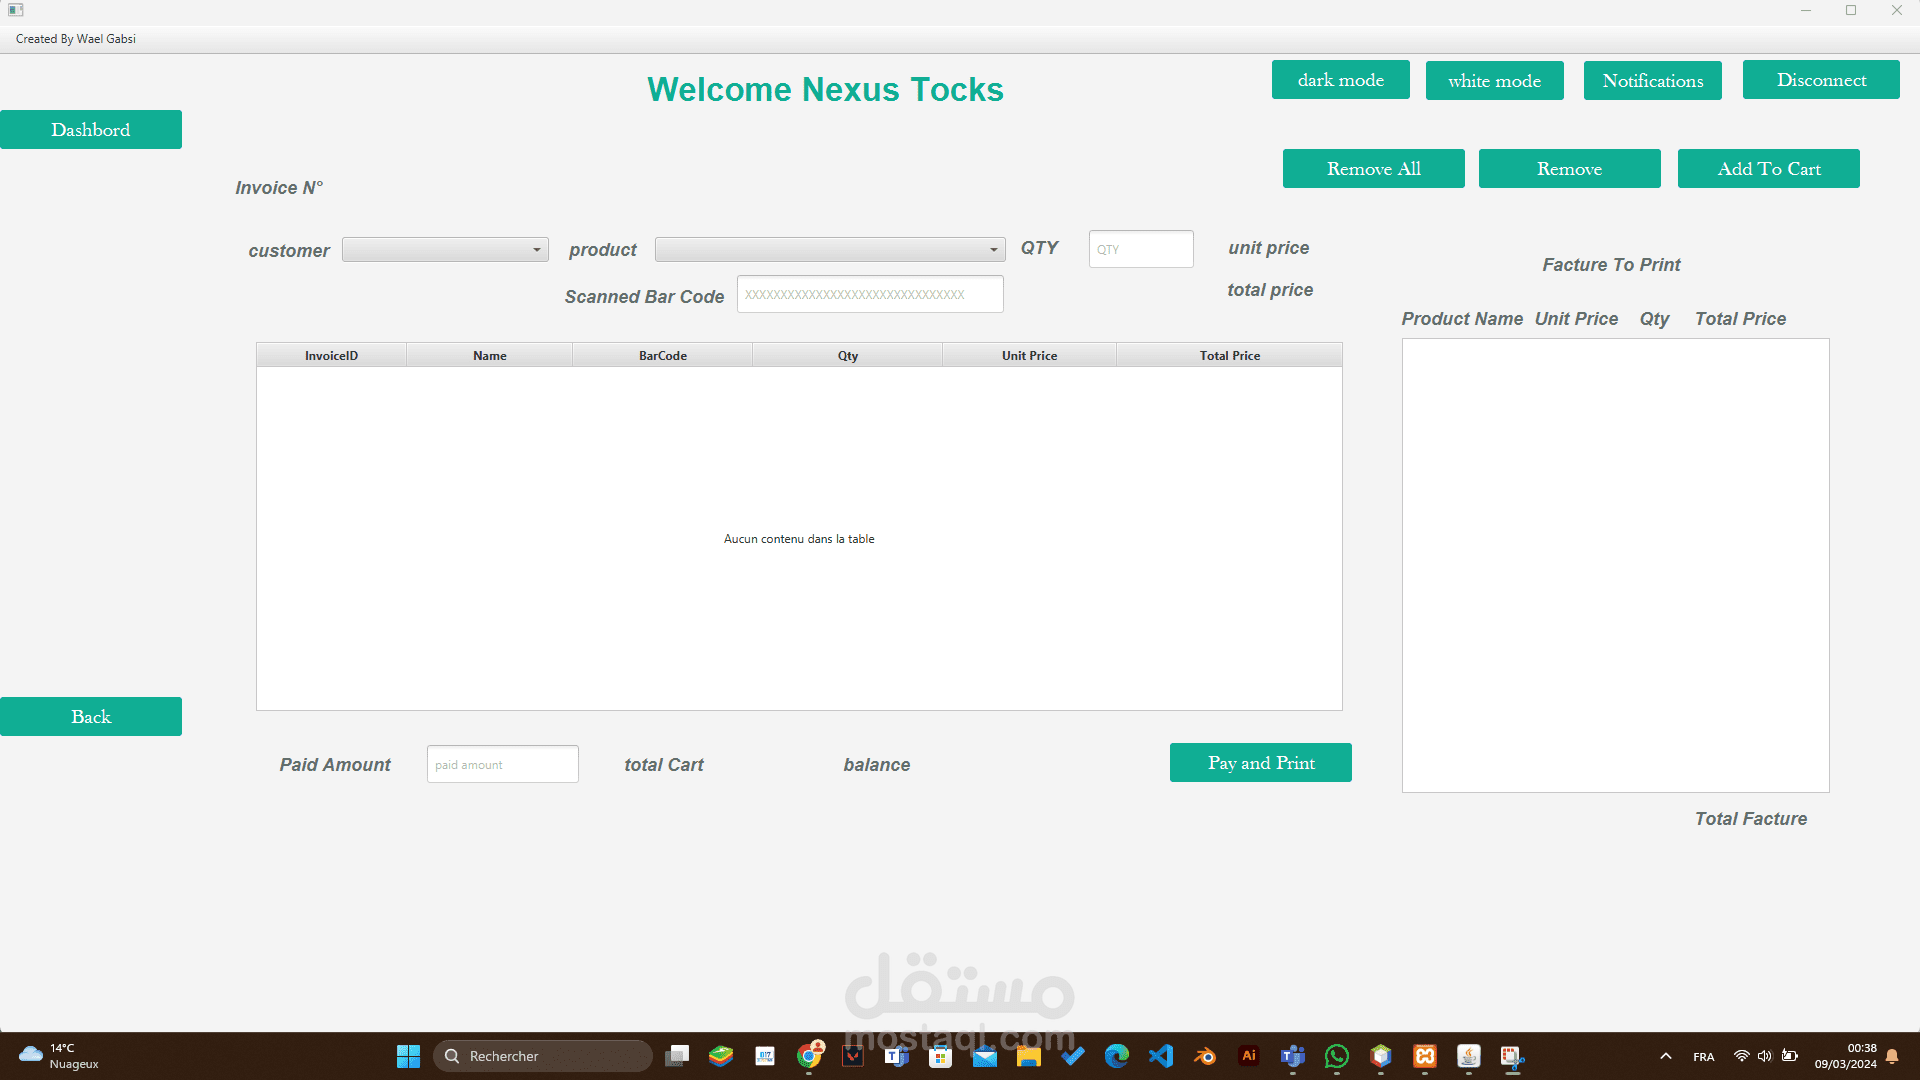The image size is (1920, 1080).
Task: Open WhatsApp from the taskbar
Action: click(x=1337, y=1056)
